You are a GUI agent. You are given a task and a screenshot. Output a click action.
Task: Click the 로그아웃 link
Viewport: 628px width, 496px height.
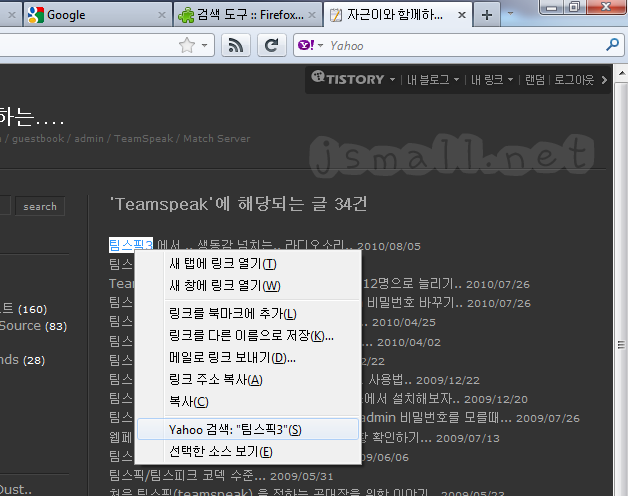pyautogui.click(x=574, y=80)
